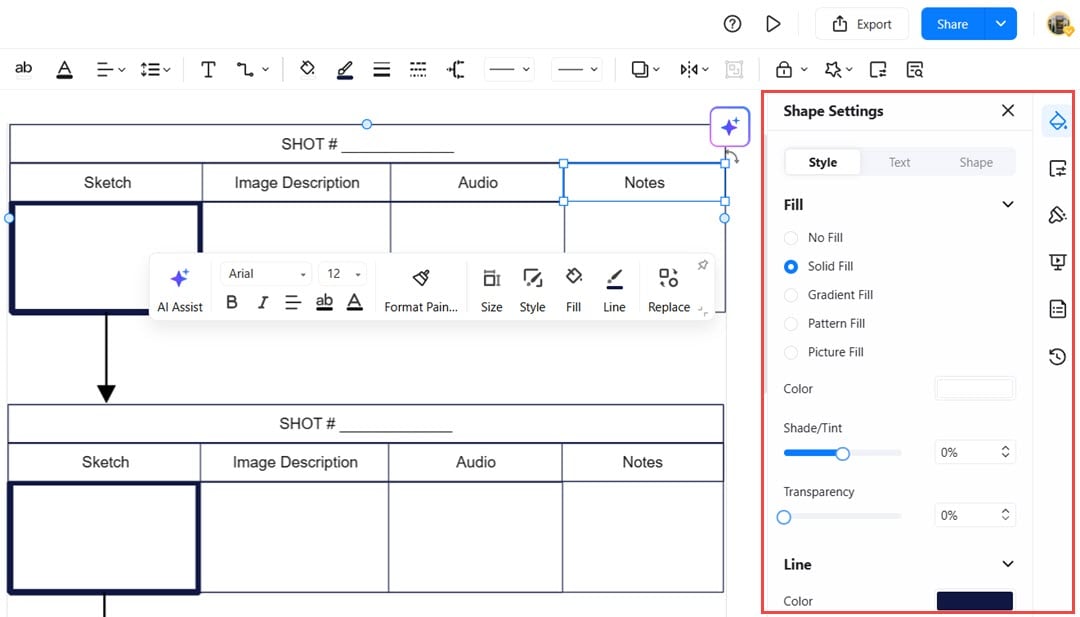
Task: Switch to the Shape tab
Action: click(976, 162)
